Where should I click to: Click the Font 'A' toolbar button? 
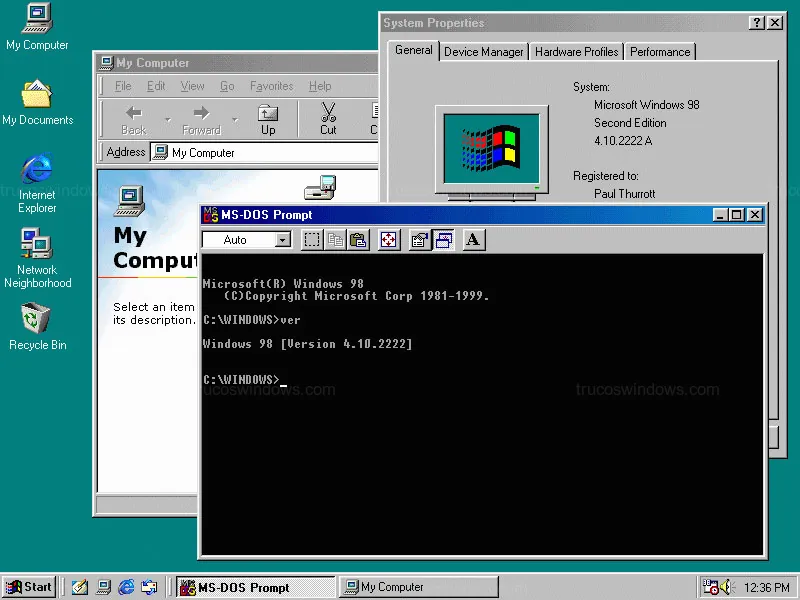coord(474,240)
